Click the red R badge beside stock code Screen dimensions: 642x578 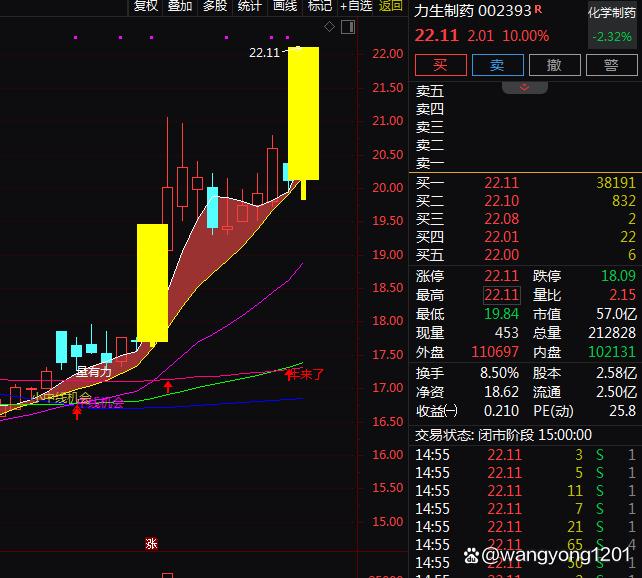(x=538, y=9)
